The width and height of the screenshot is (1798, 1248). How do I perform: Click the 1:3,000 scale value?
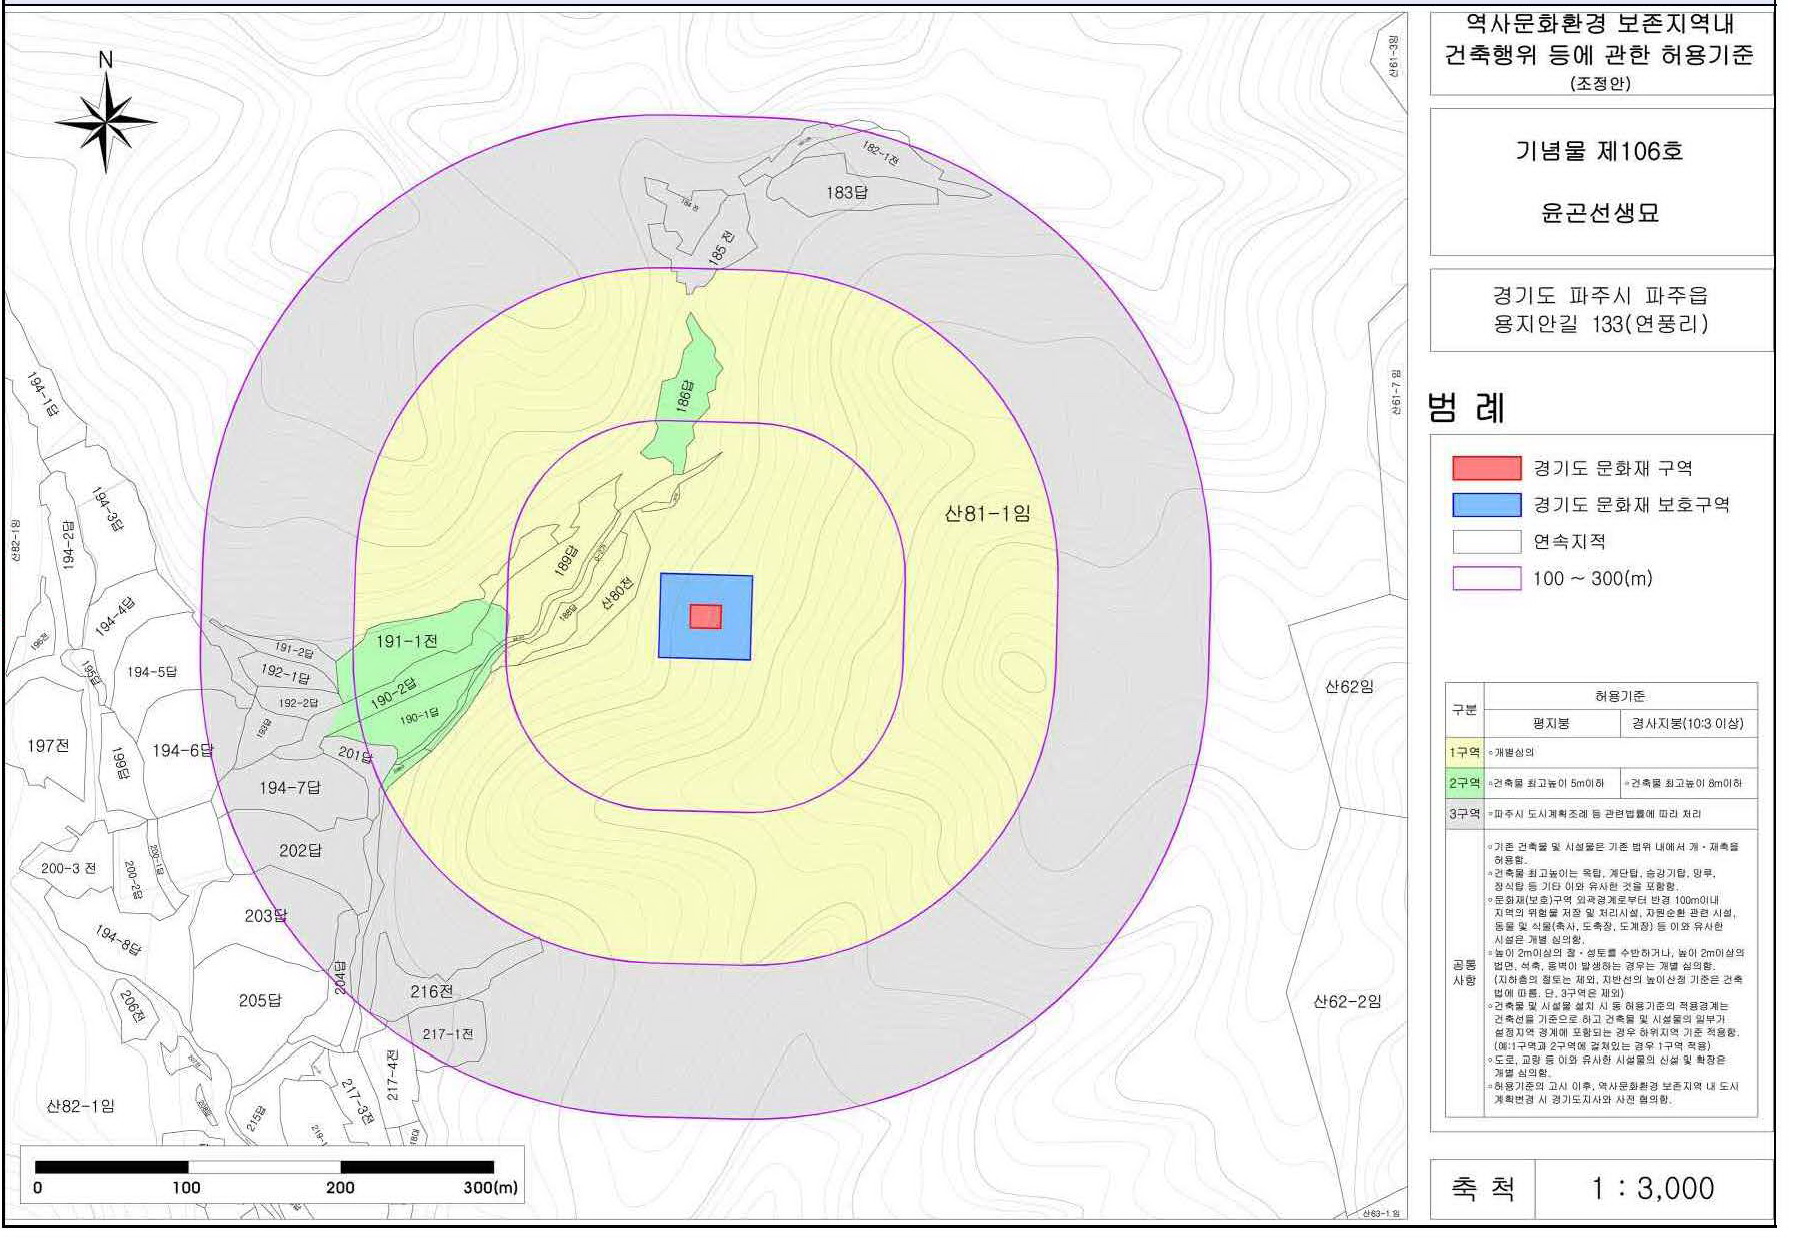point(1652,1188)
